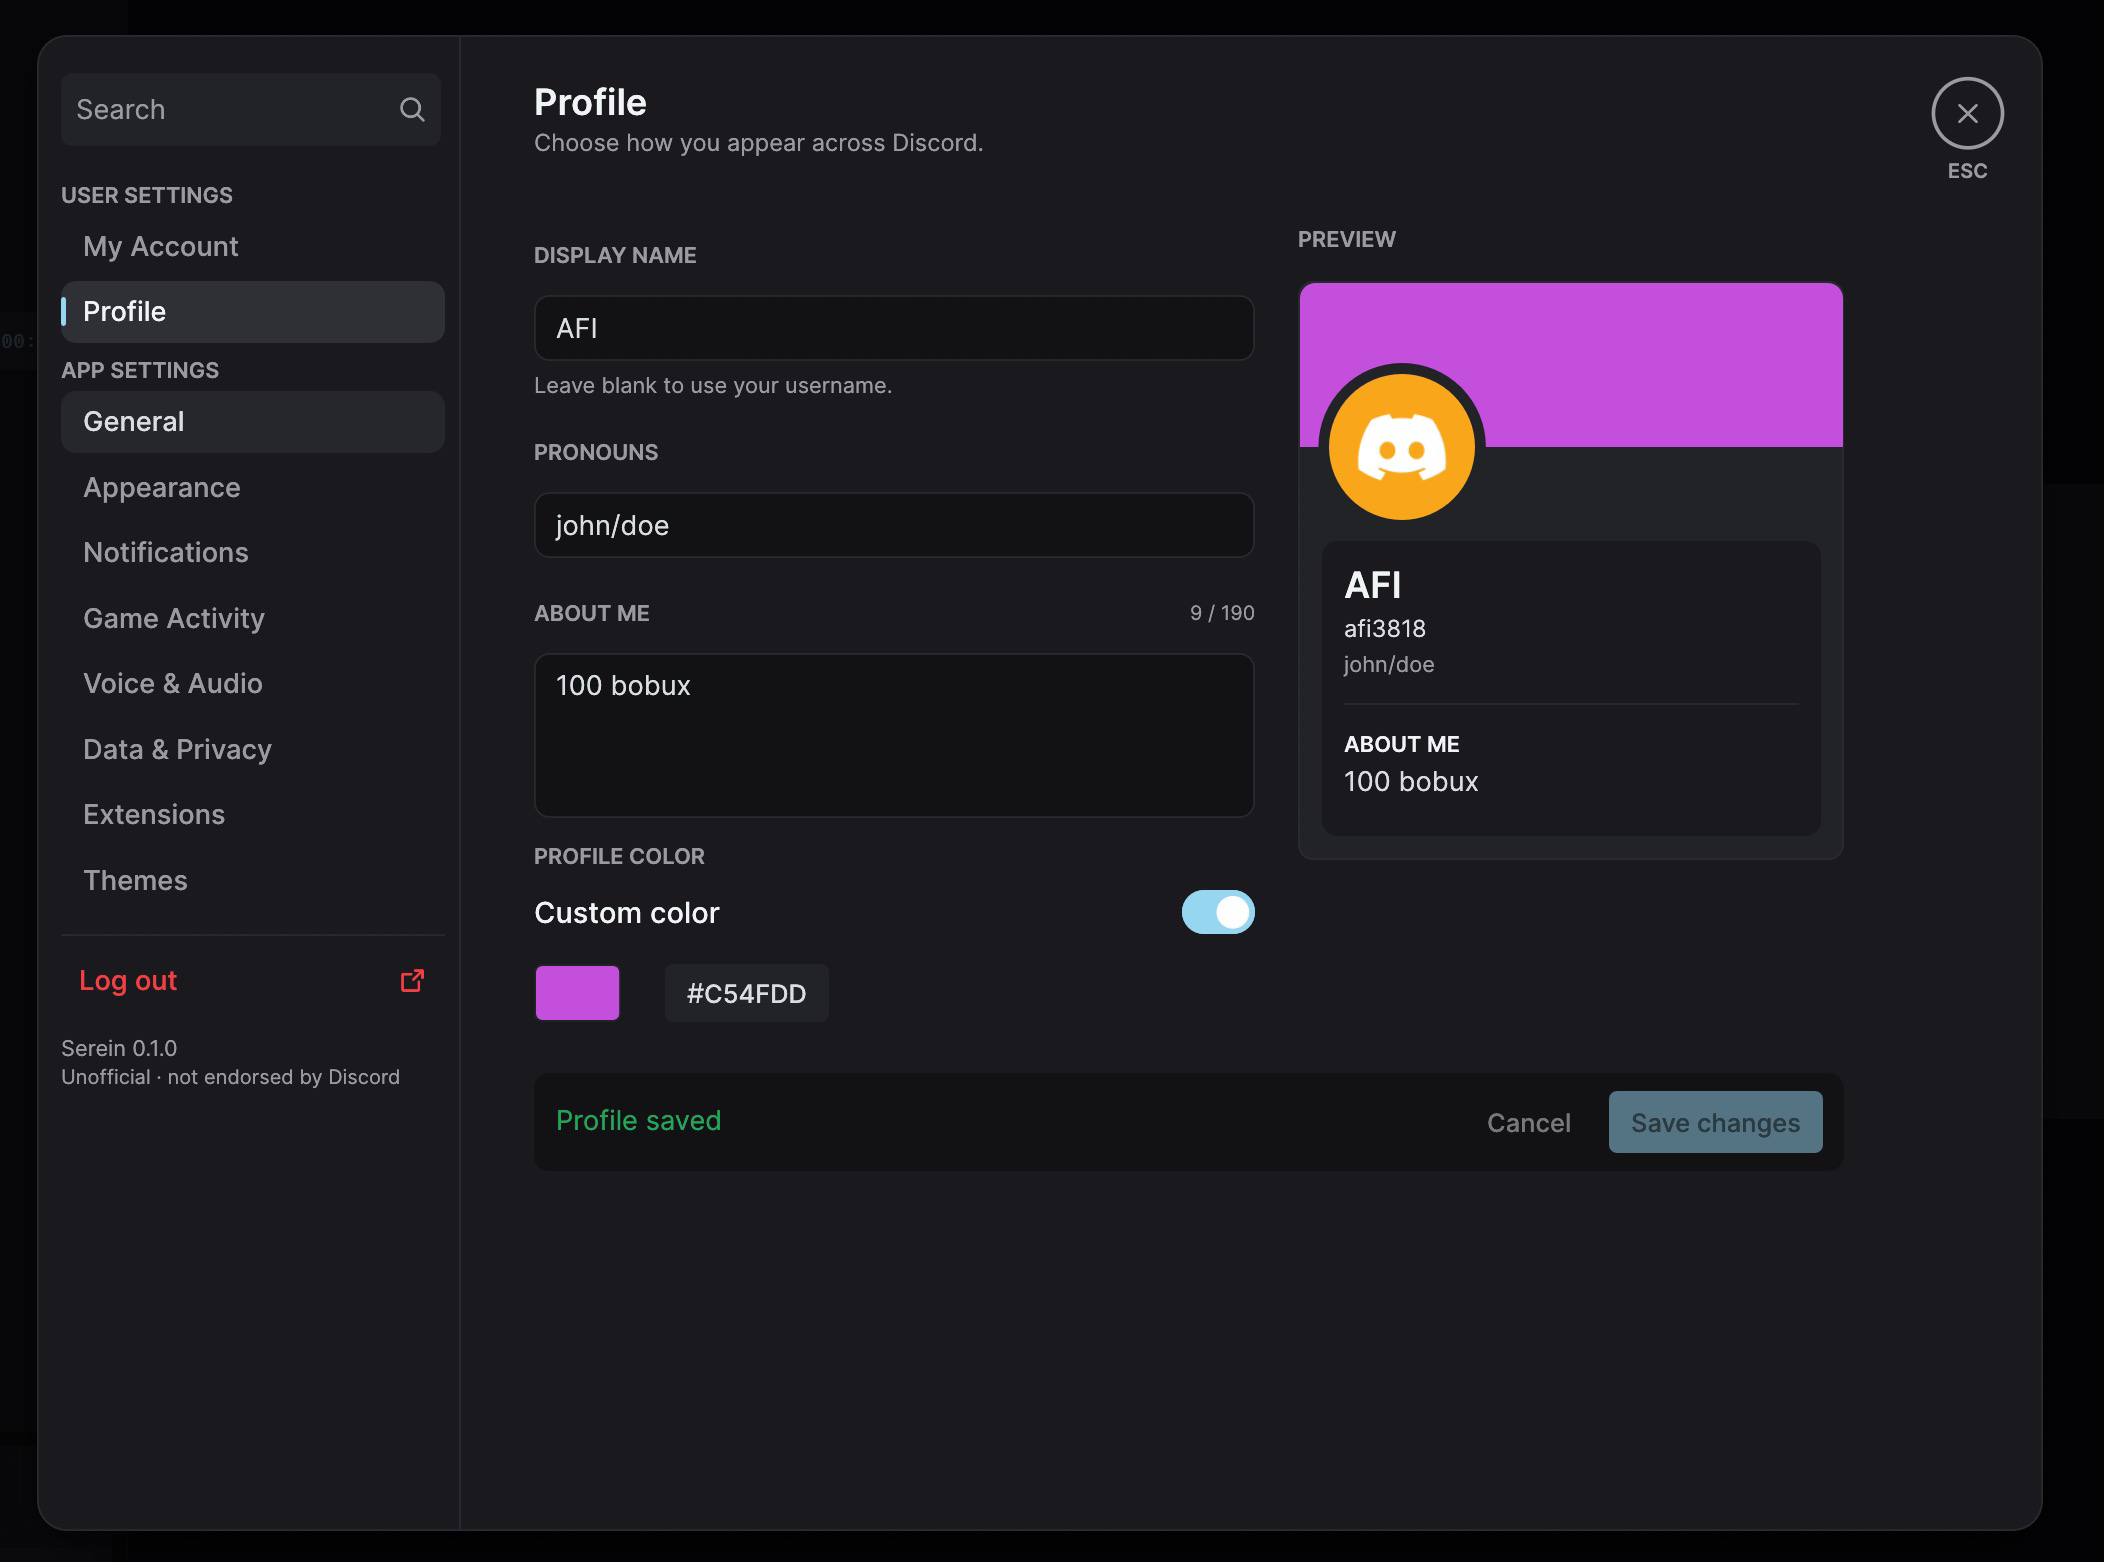Click 'Choose how you appear across Discord.' subtitle
Screen dimensions: 2104x1562
pos(759,143)
